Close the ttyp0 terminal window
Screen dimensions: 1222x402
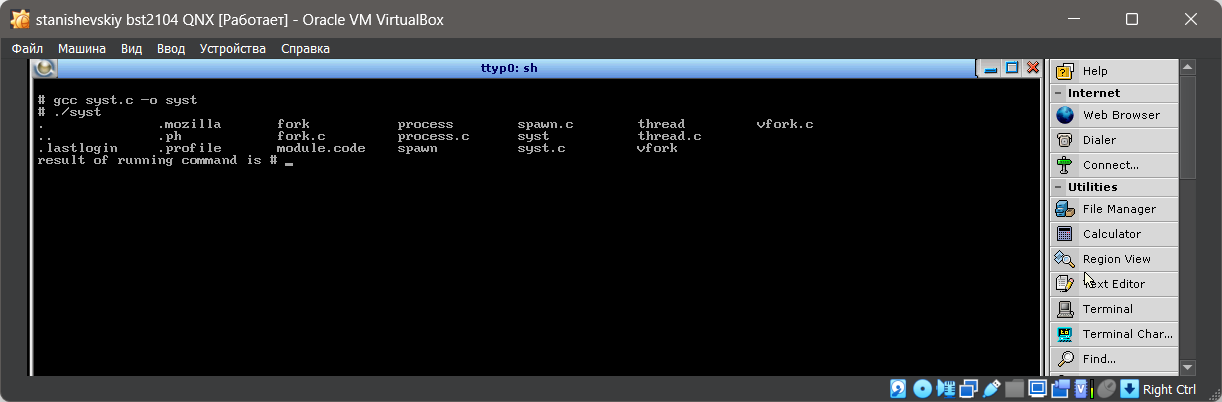1033,68
